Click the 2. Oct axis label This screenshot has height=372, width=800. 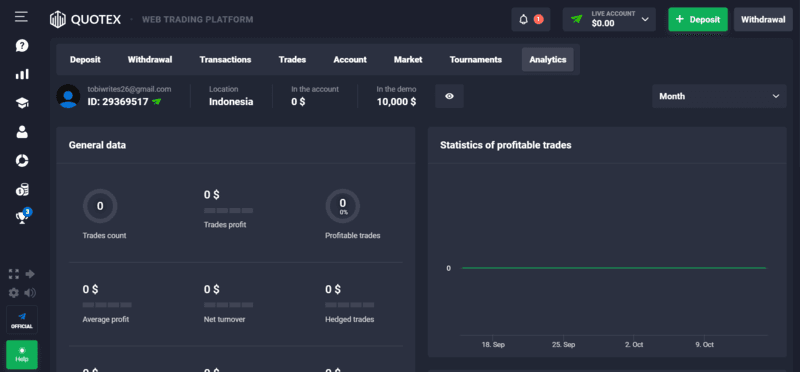click(x=634, y=345)
